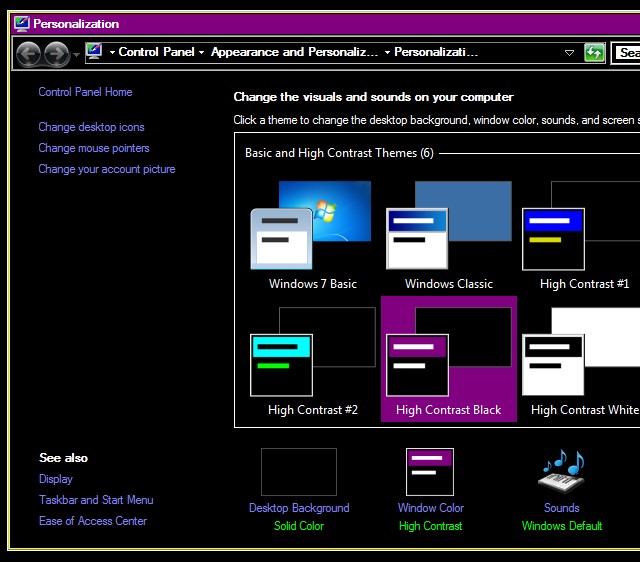The height and width of the screenshot is (562, 640).
Task: Click the Solid Color label
Action: (x=299, y=526)
